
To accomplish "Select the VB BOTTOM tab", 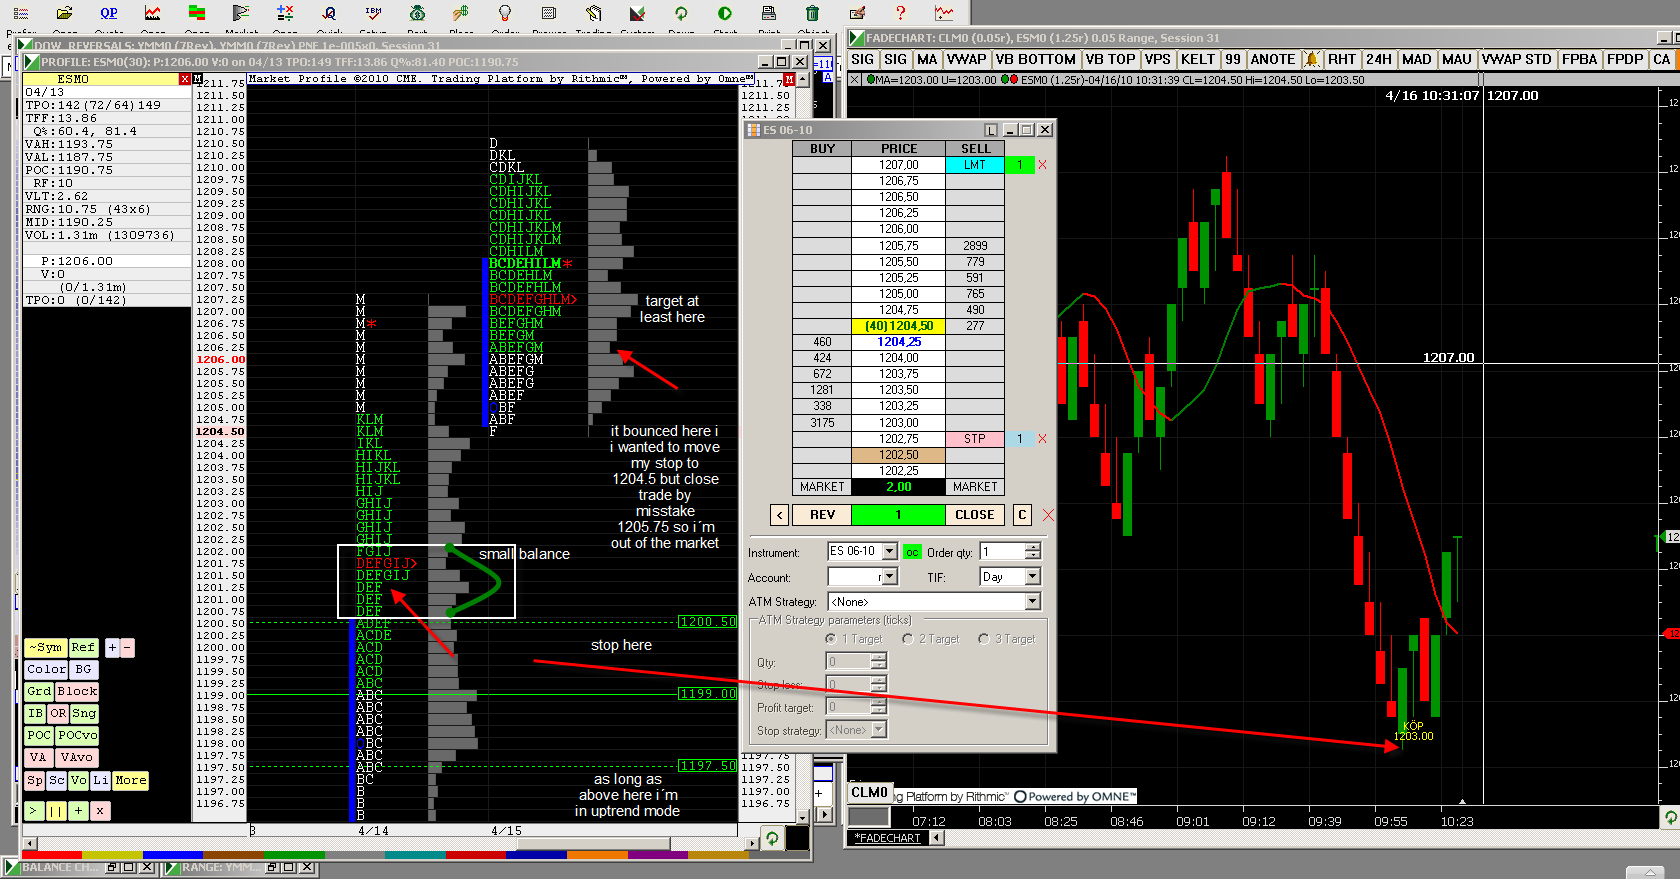I will tap(1035, 60).
